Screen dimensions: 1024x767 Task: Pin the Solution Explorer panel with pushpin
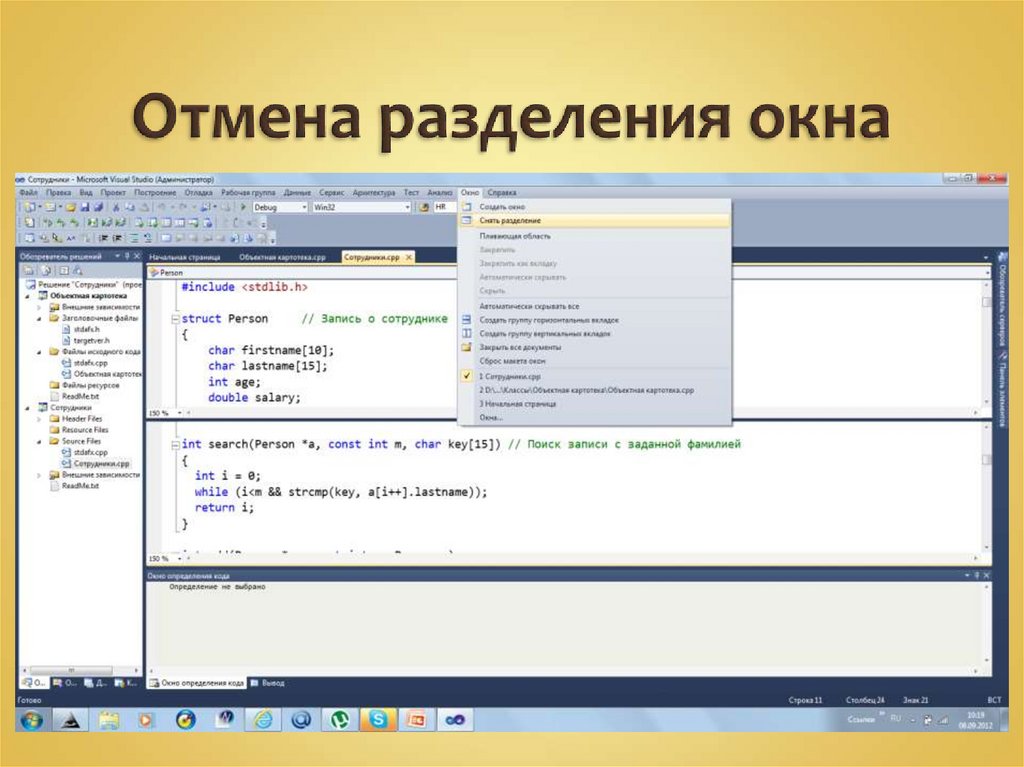[127, 256]
